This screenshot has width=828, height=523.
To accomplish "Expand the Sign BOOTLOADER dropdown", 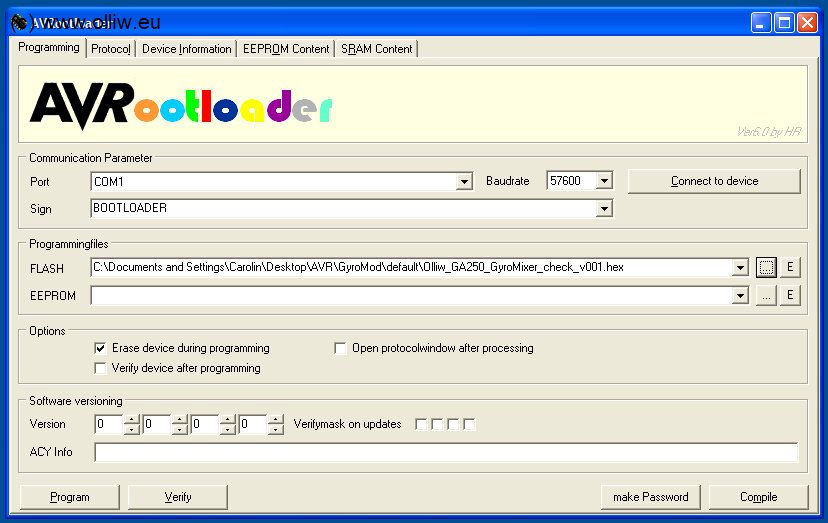I will [x=603, y=209].
